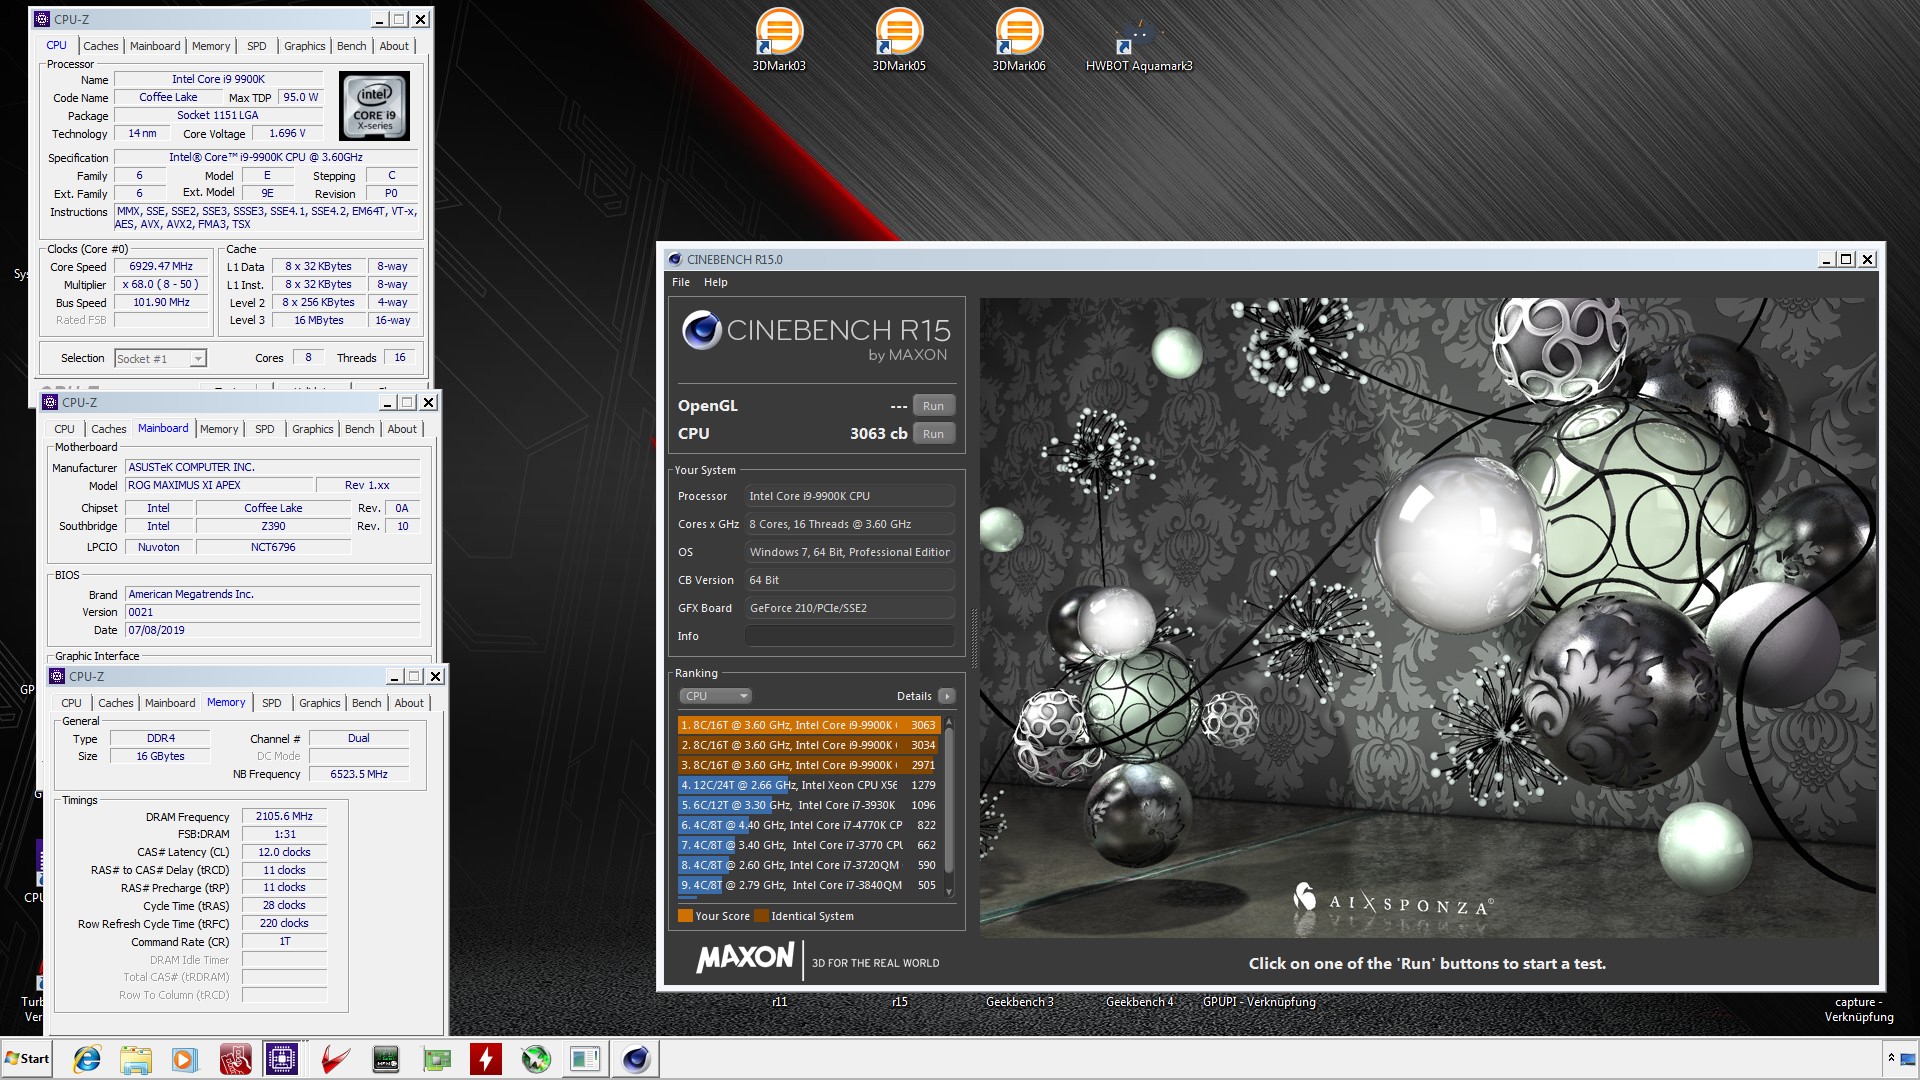
Task: Switch to Memory tab in top CPU-Z
Action: [211, 46]
